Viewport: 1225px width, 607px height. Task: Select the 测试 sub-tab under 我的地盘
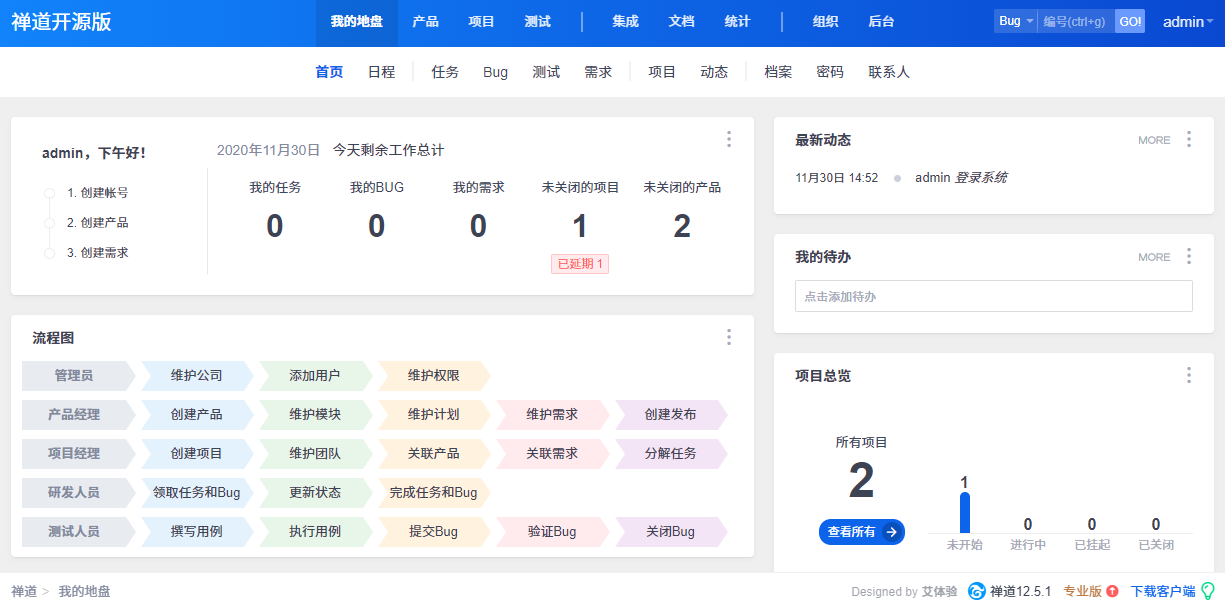pyautogui.click(x=546, y=72)
